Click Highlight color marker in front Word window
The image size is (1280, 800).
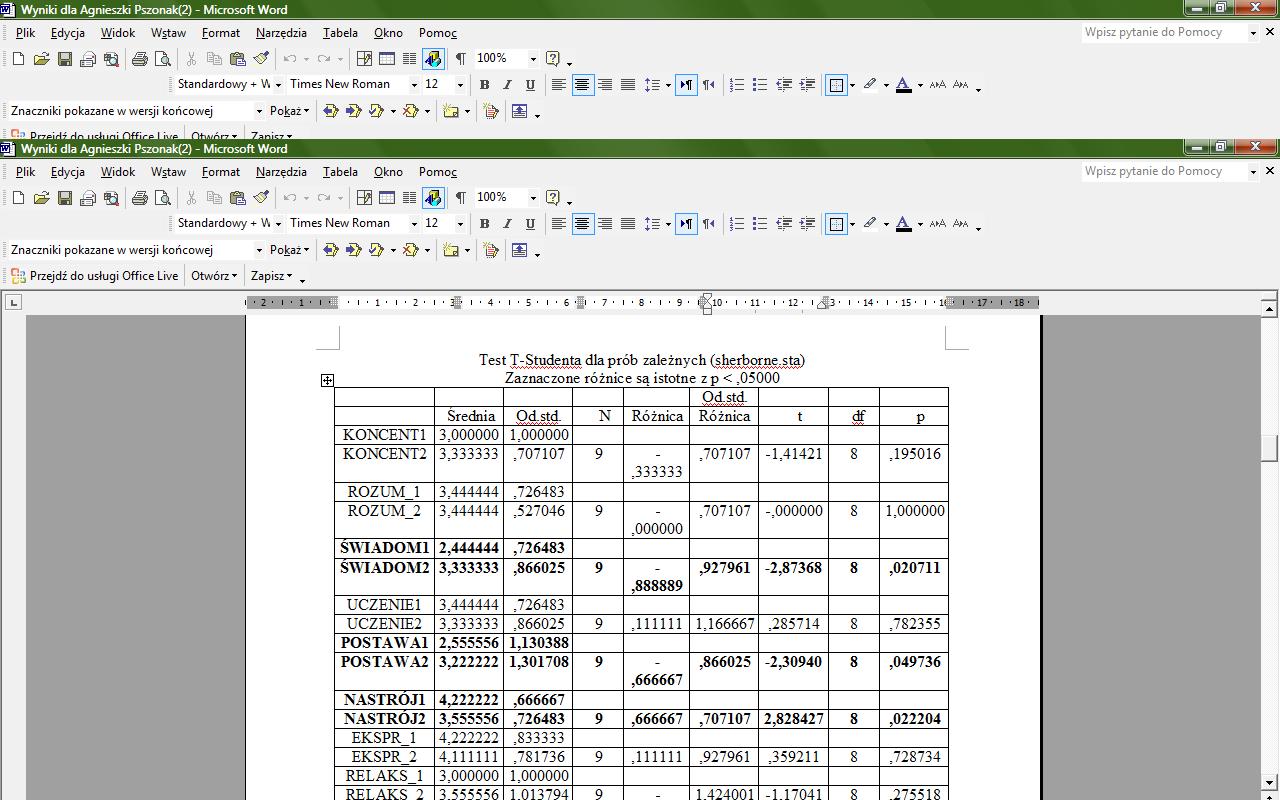(x=870, y=224)
